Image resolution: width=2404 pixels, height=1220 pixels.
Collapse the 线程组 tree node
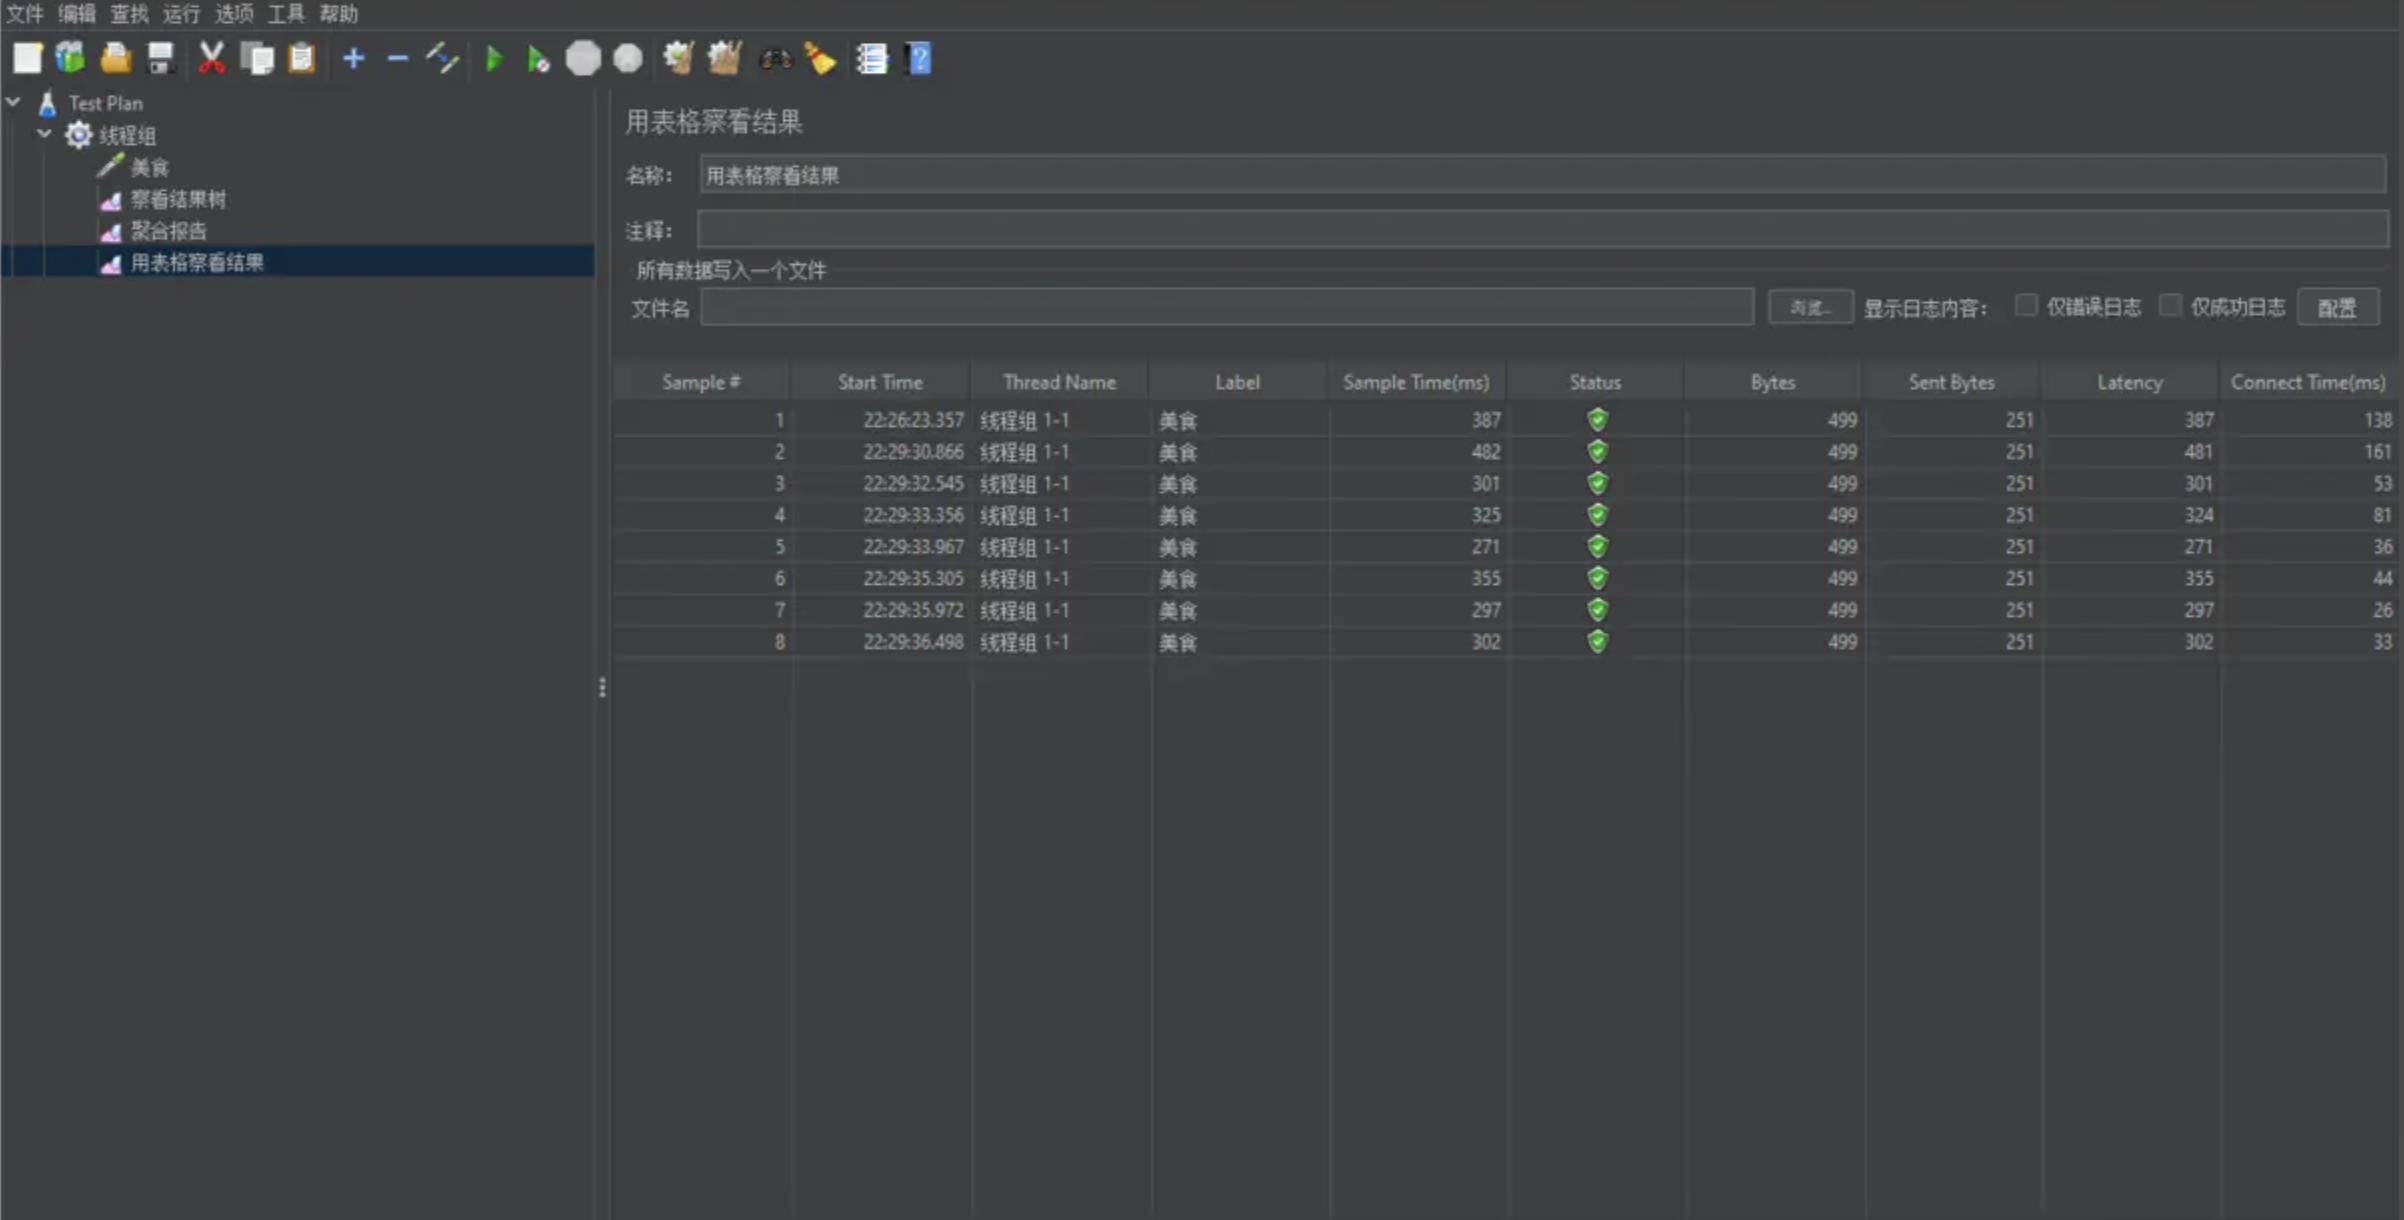coord(45,134)
